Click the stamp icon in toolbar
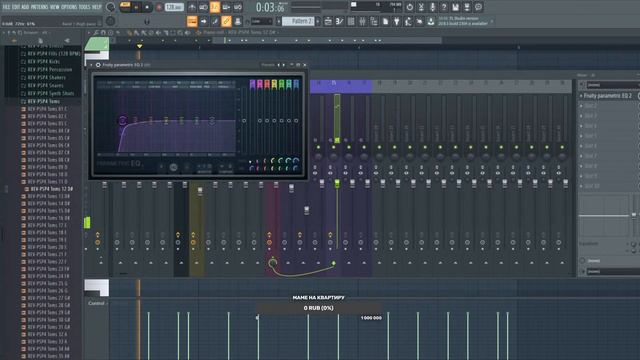 [238, 21]
